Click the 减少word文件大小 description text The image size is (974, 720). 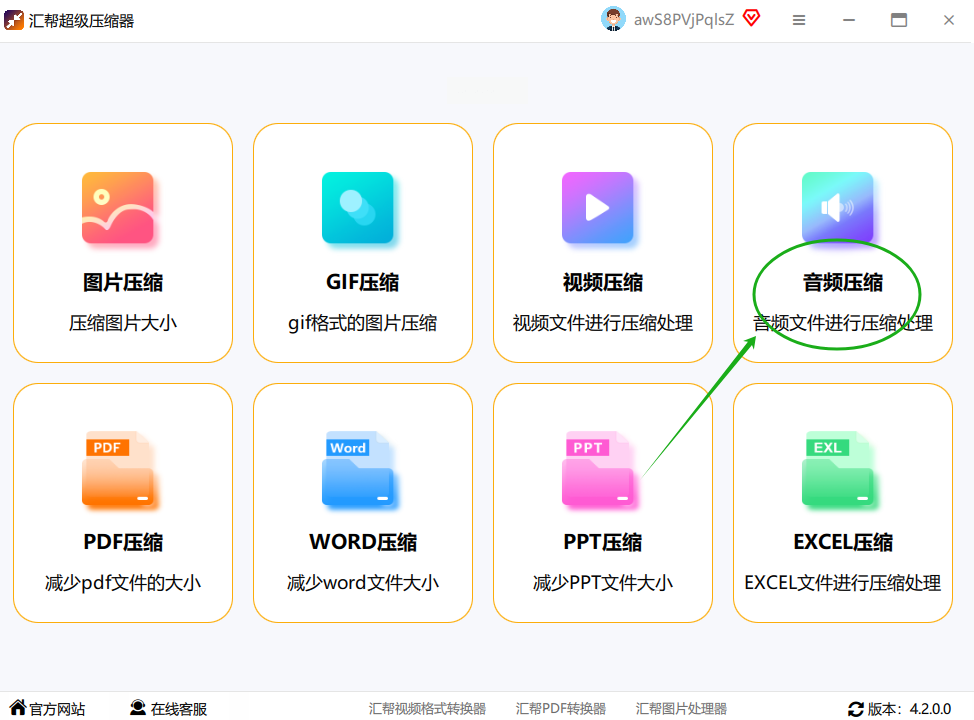(x=363, y=583)
